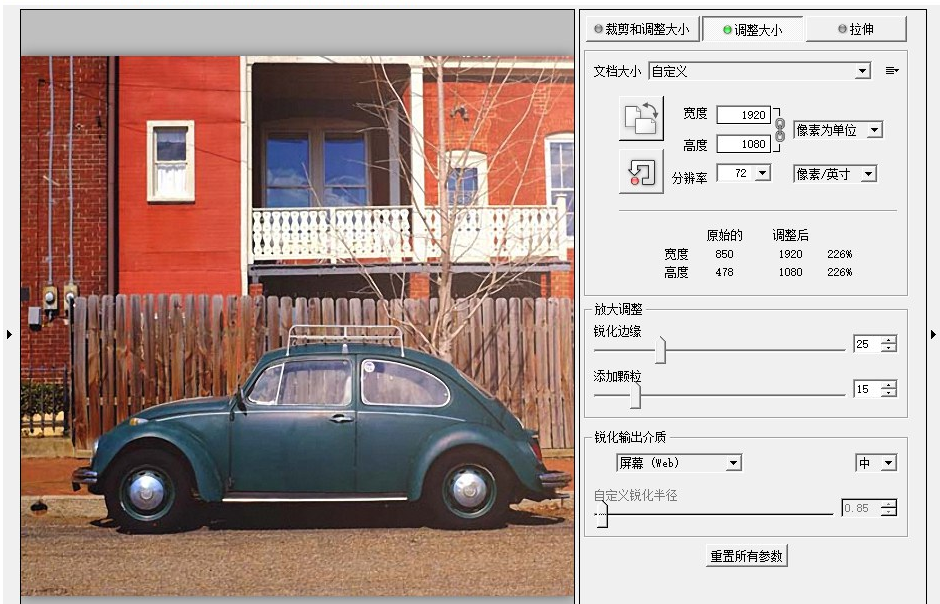The image size is (940, 604).
Task: Click the reset size icon with red dot
Action: pyautogui.click(x=641, y=171)
